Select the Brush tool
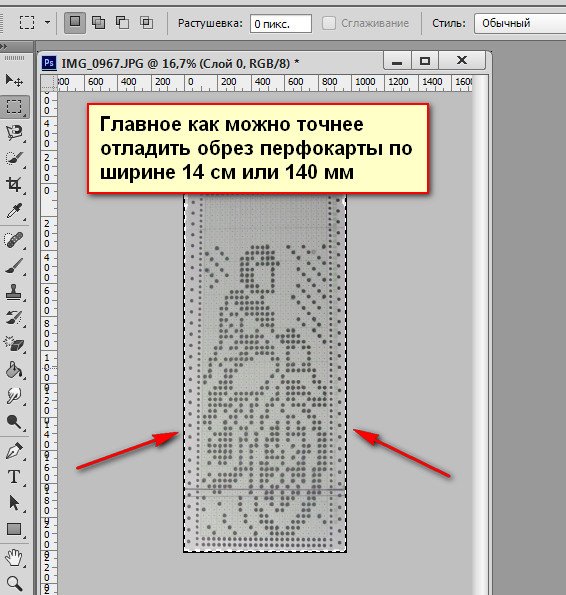The width and height of the screenshot is (566, 595). click(14, 266)
